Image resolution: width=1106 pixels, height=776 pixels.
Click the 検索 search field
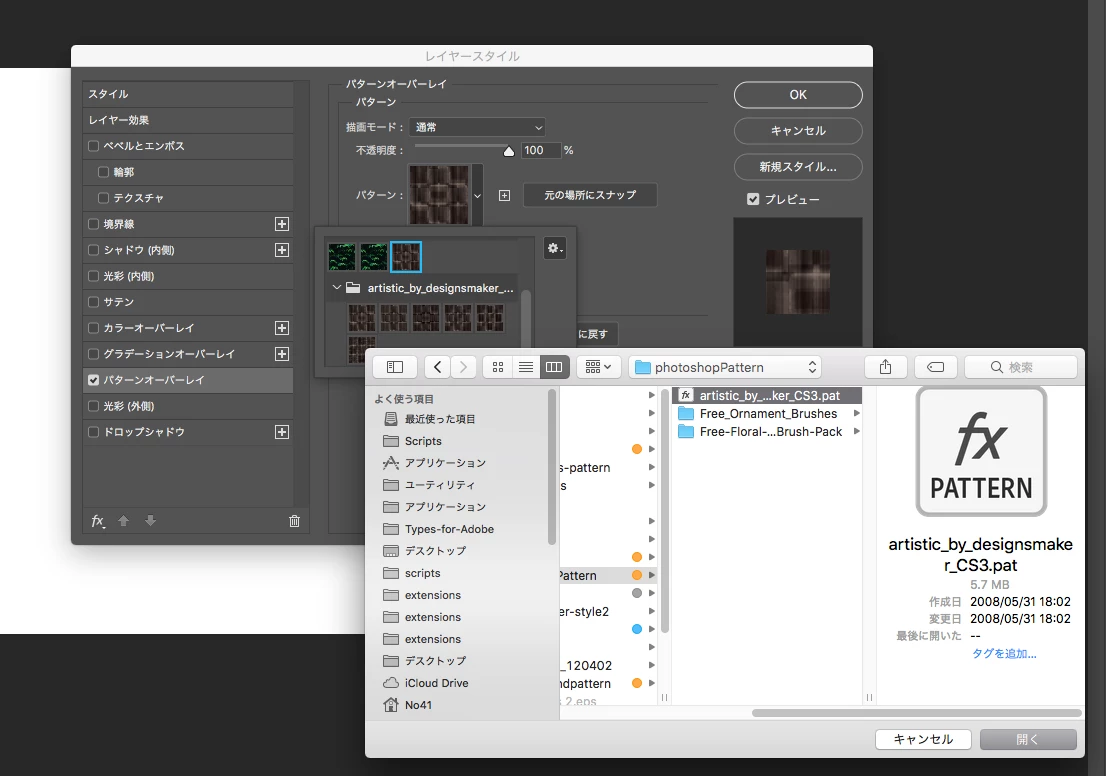click(1021, 367)
